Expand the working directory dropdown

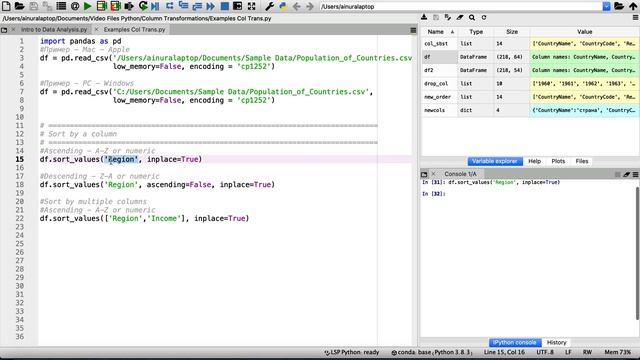click(607, 6)
